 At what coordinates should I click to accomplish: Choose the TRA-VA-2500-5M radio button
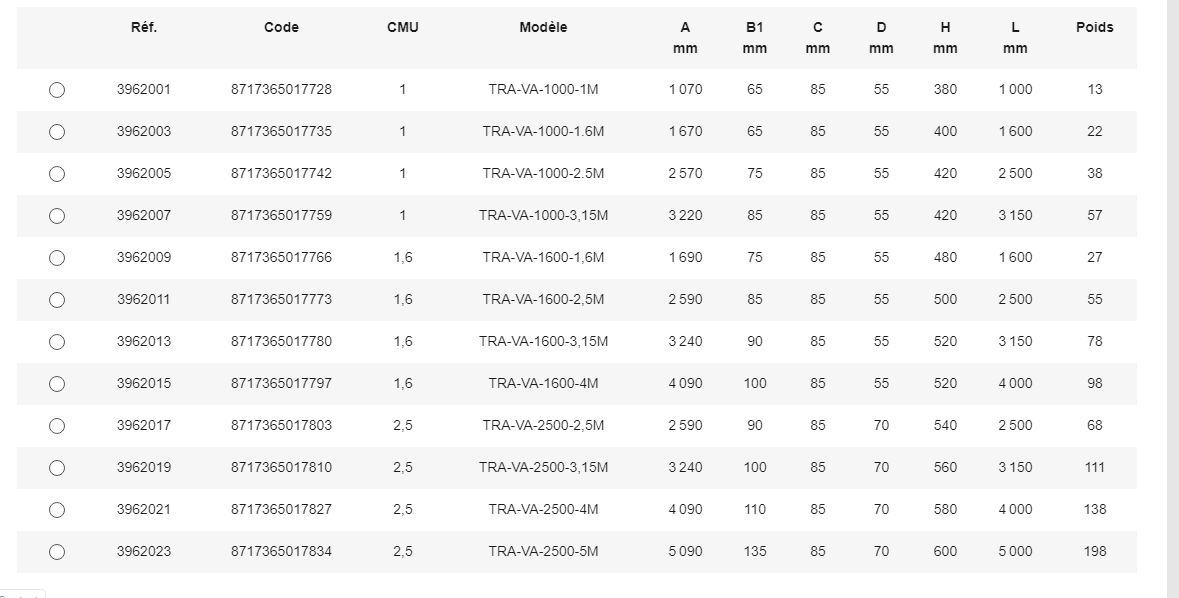pos(57,552)
